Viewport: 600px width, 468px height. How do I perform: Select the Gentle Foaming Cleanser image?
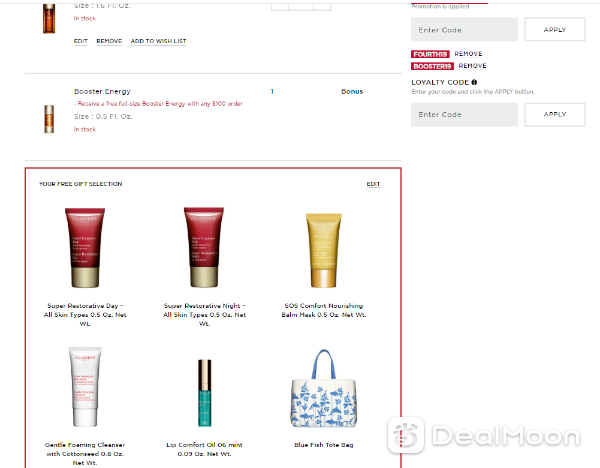pos(85,387)
